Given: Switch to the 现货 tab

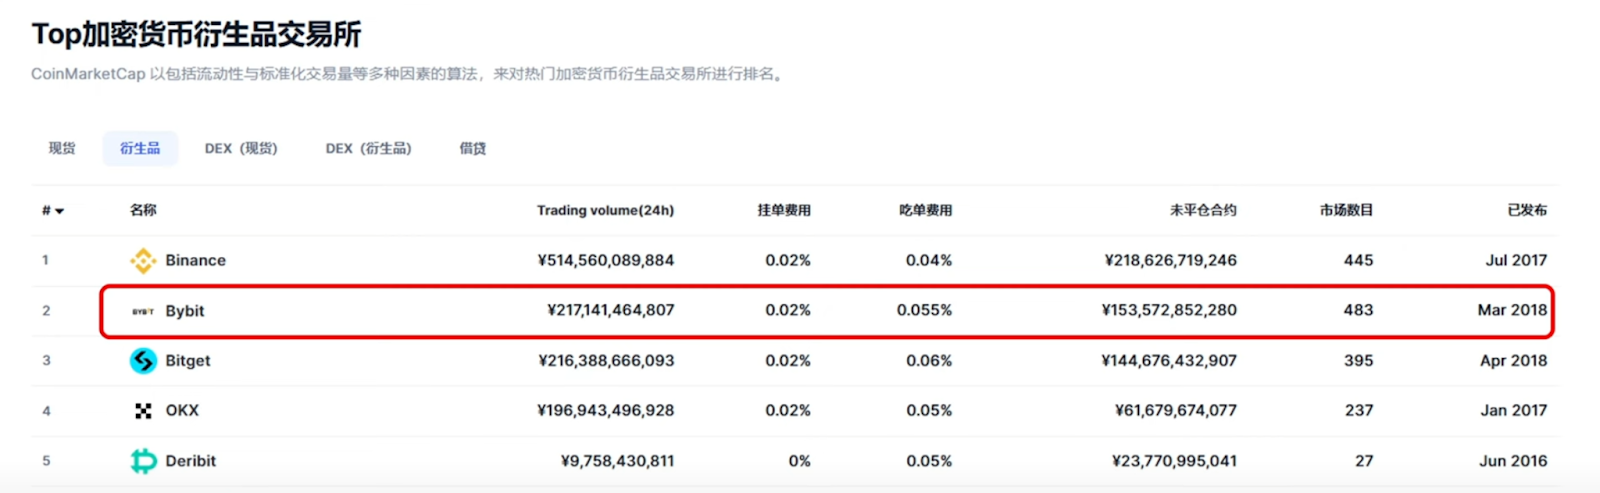Looking at the screenshot, I should 62,148.
